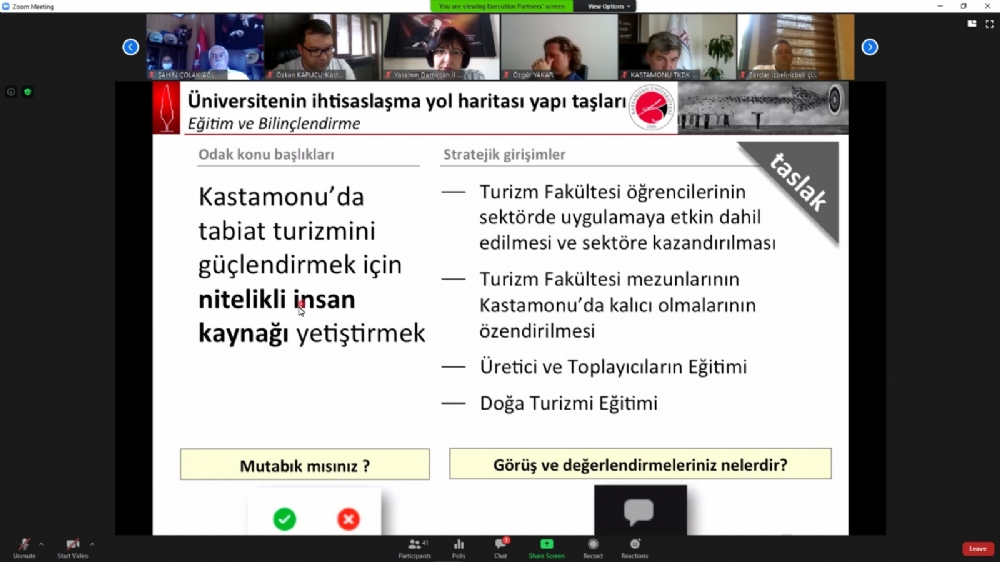
Task: Open the meeting info icon
Action: click(x=12, y=92)
